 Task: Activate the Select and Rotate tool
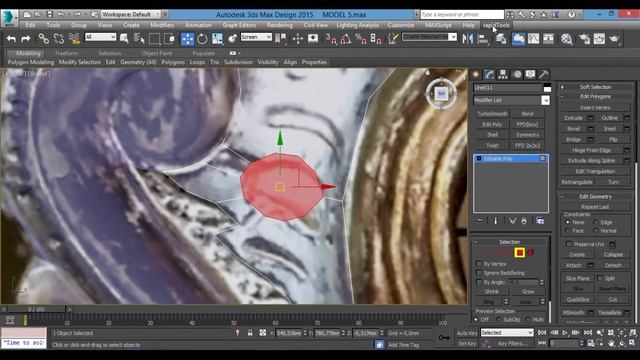coord(202,39)
